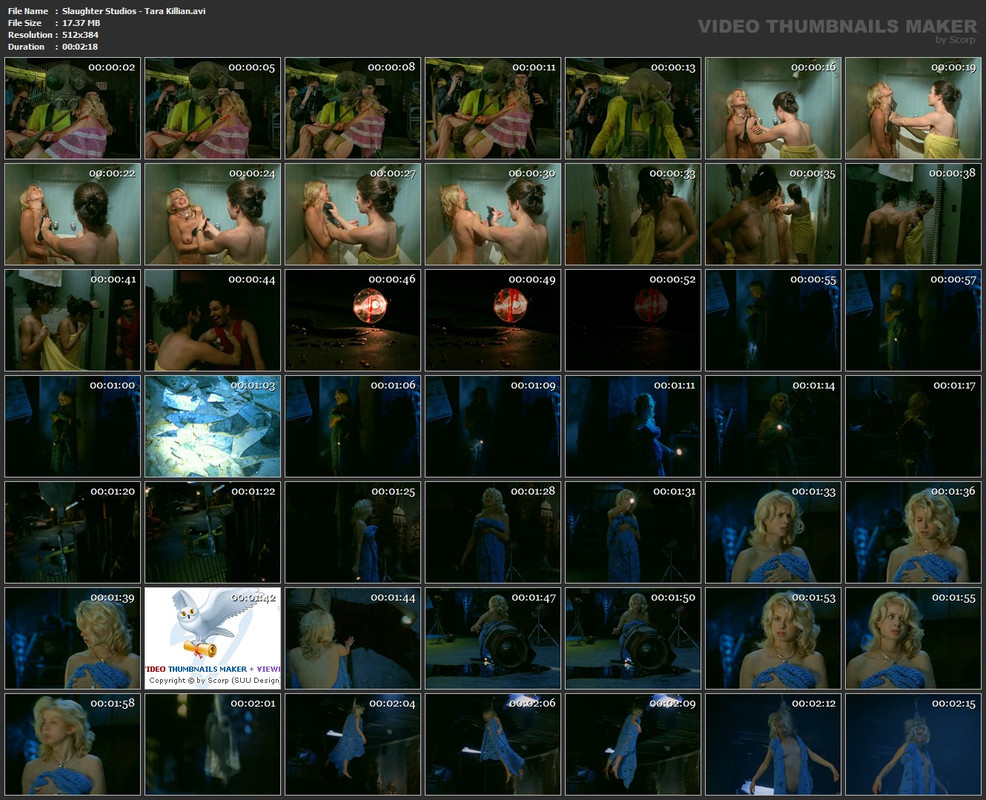The image size is (986, 800).
Task: Click the frame stamped 00:00:16
Action: (773, 108)
